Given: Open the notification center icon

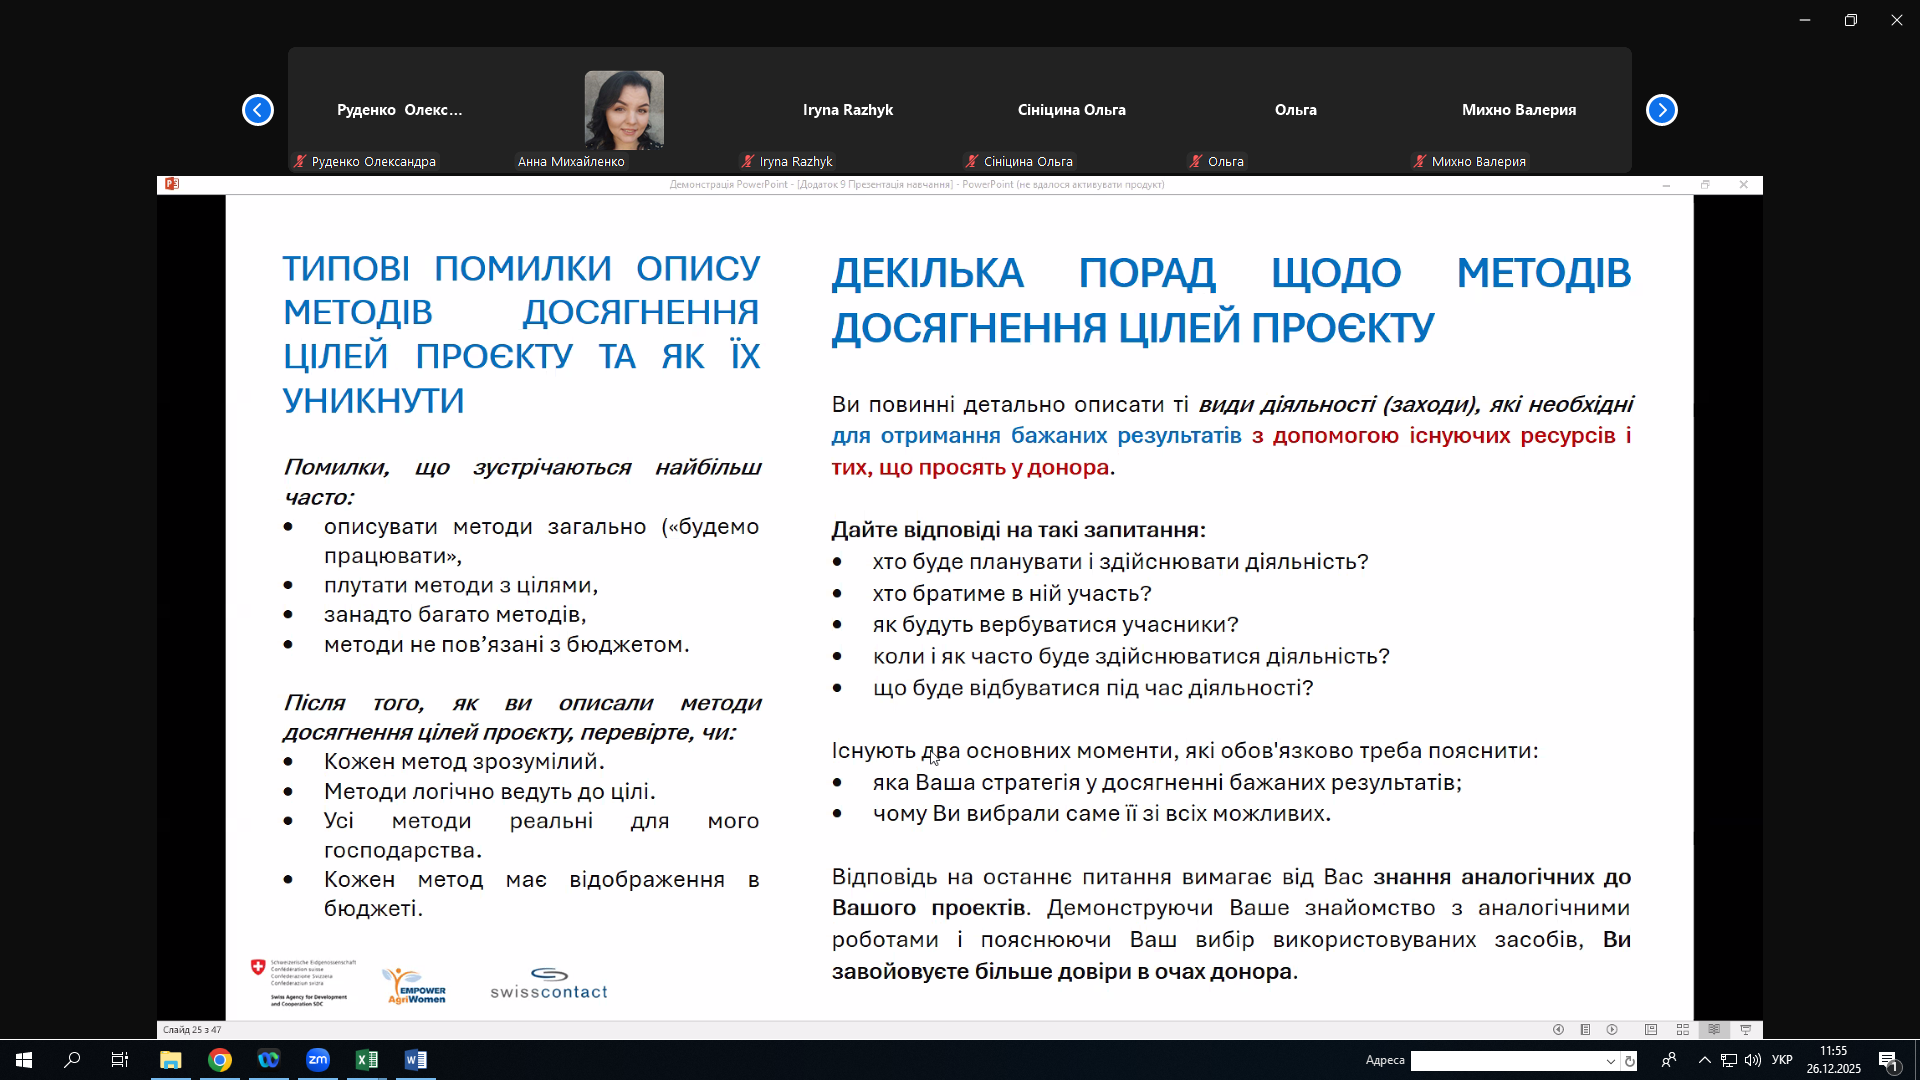Looking at the screenshot, I should click(x=1888, y=1061).
